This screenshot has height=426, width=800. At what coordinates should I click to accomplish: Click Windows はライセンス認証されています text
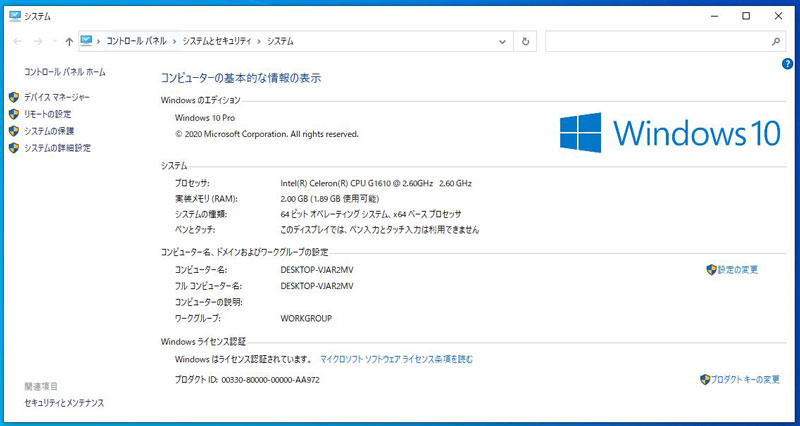(243, 359)
